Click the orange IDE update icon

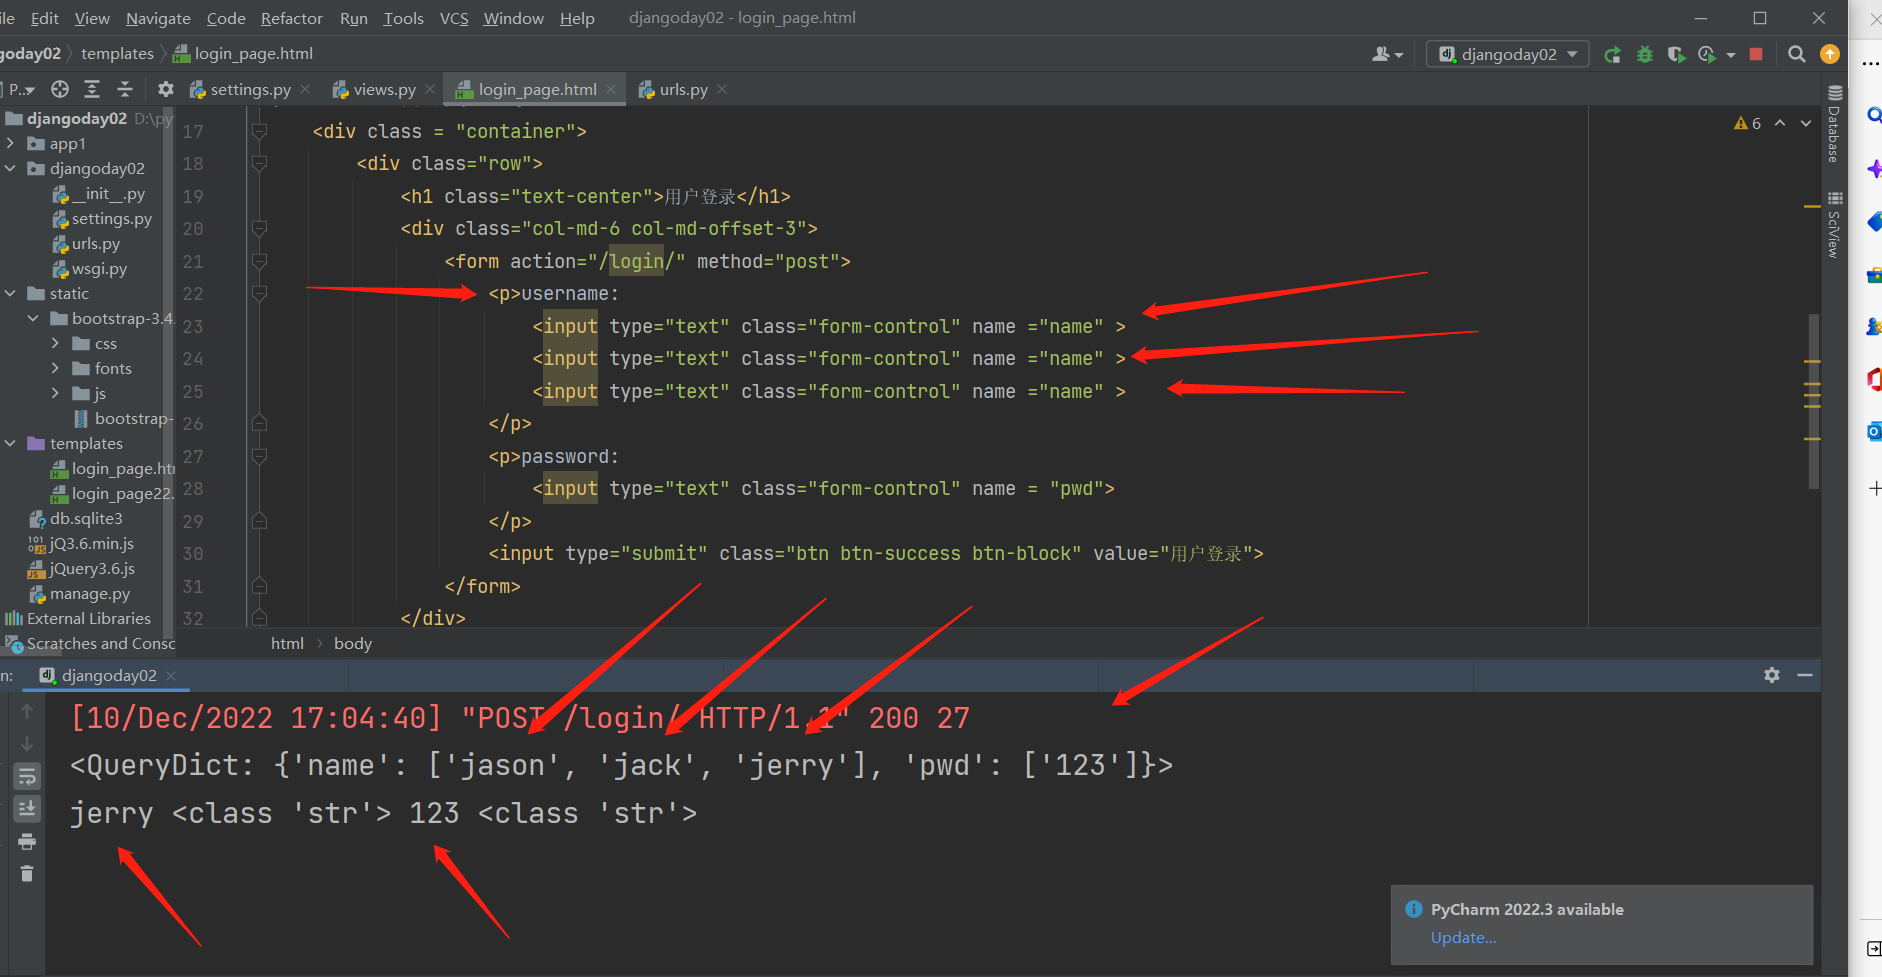(x=1830, y=54)
